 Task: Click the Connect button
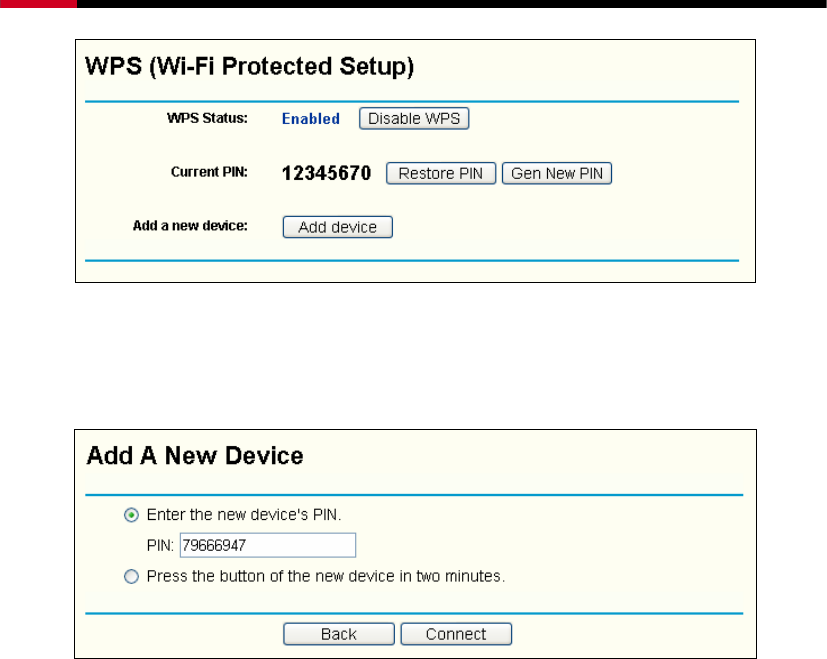(456, 634)
